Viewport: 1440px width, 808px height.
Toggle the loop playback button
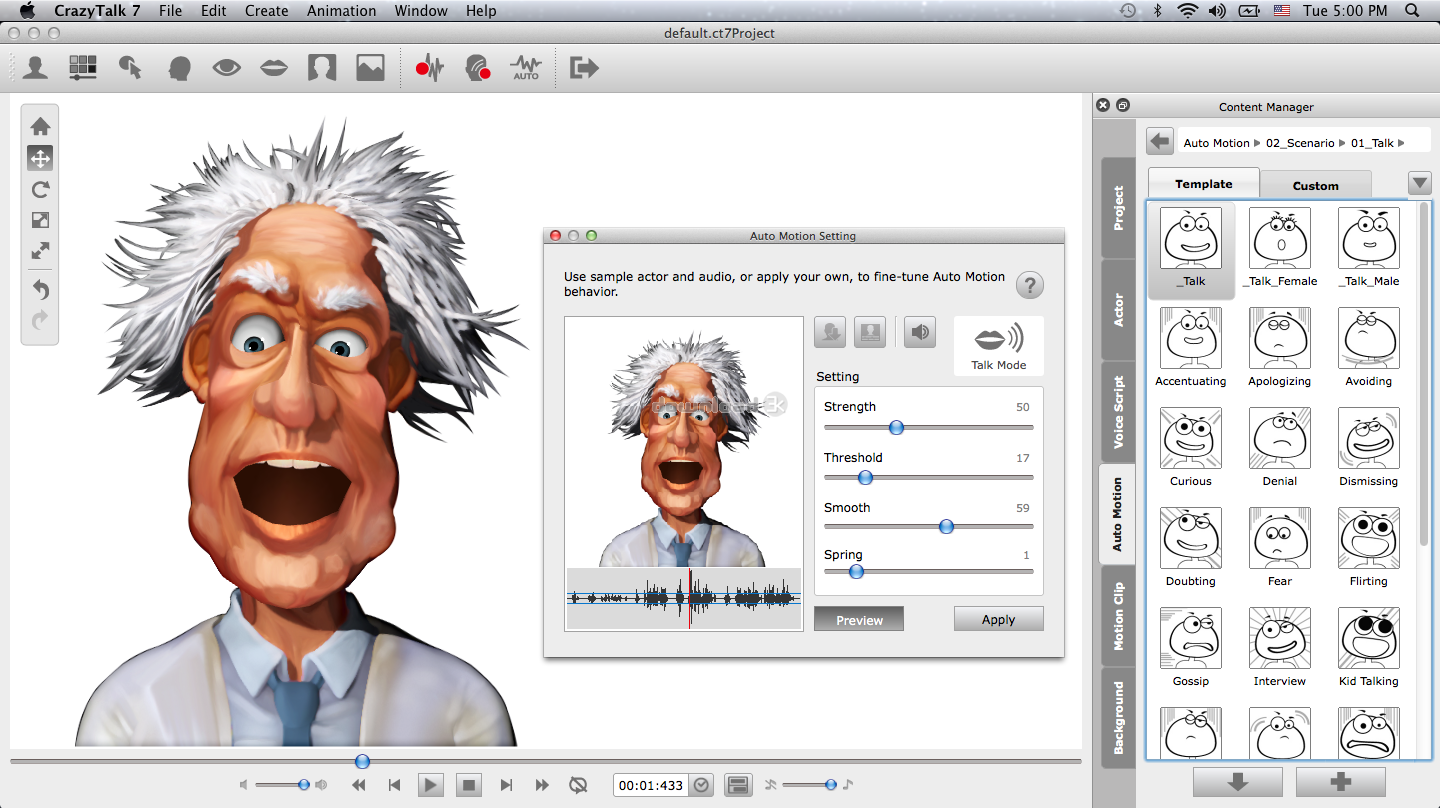578,785
